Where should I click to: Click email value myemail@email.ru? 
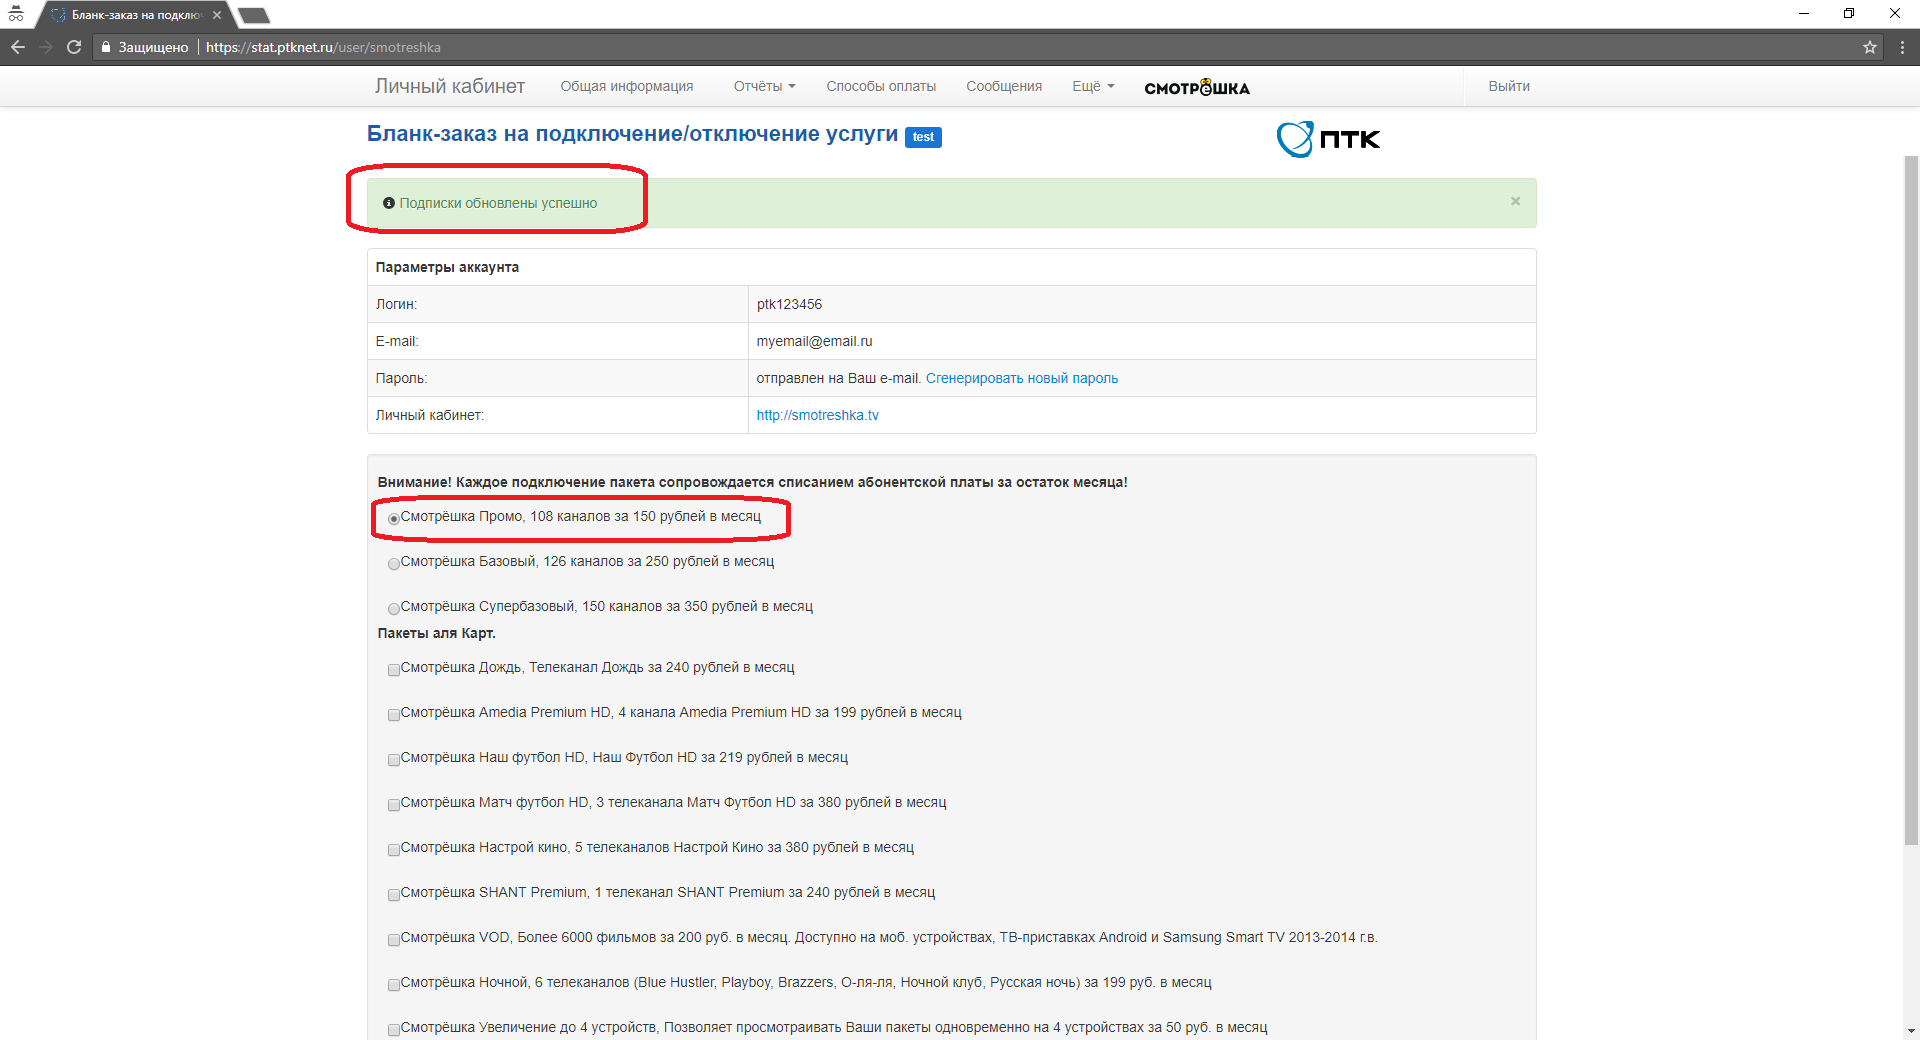[814, 341]
